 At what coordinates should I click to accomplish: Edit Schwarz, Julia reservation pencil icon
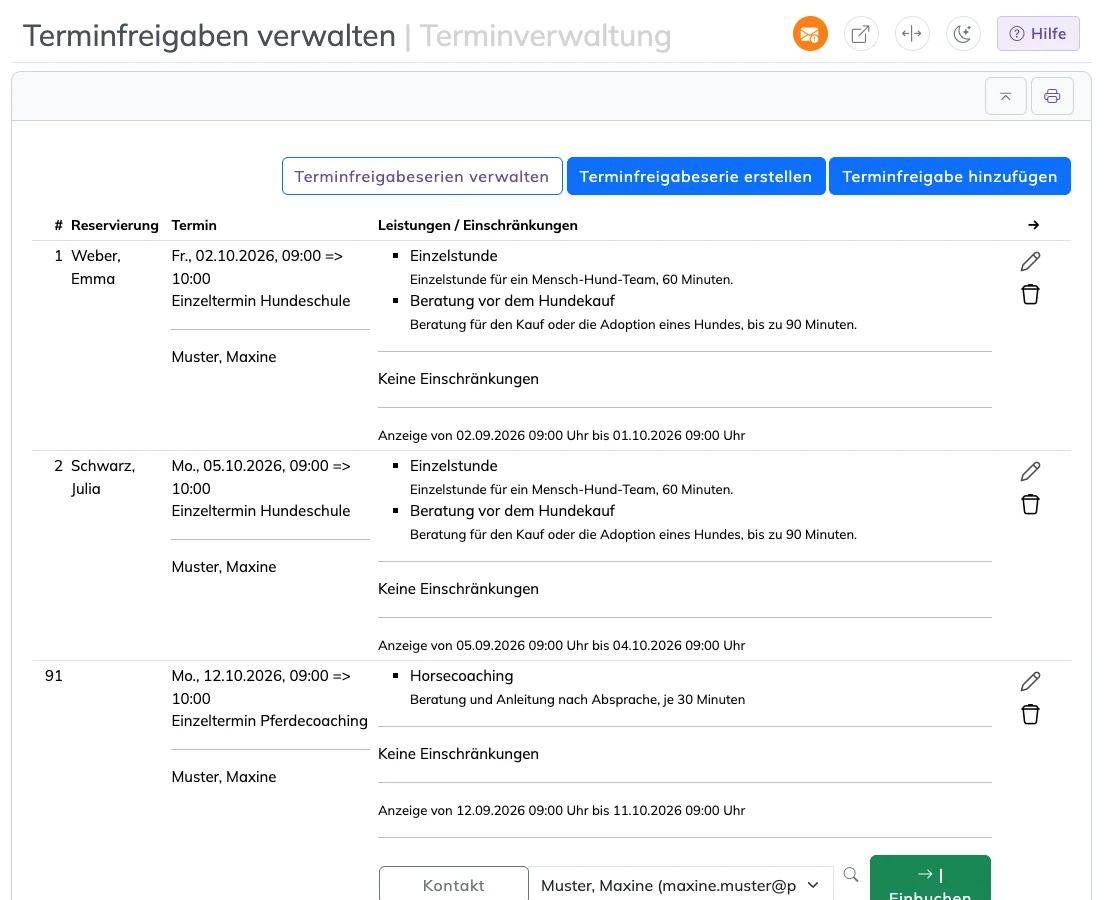click(x=1030, y=471)
